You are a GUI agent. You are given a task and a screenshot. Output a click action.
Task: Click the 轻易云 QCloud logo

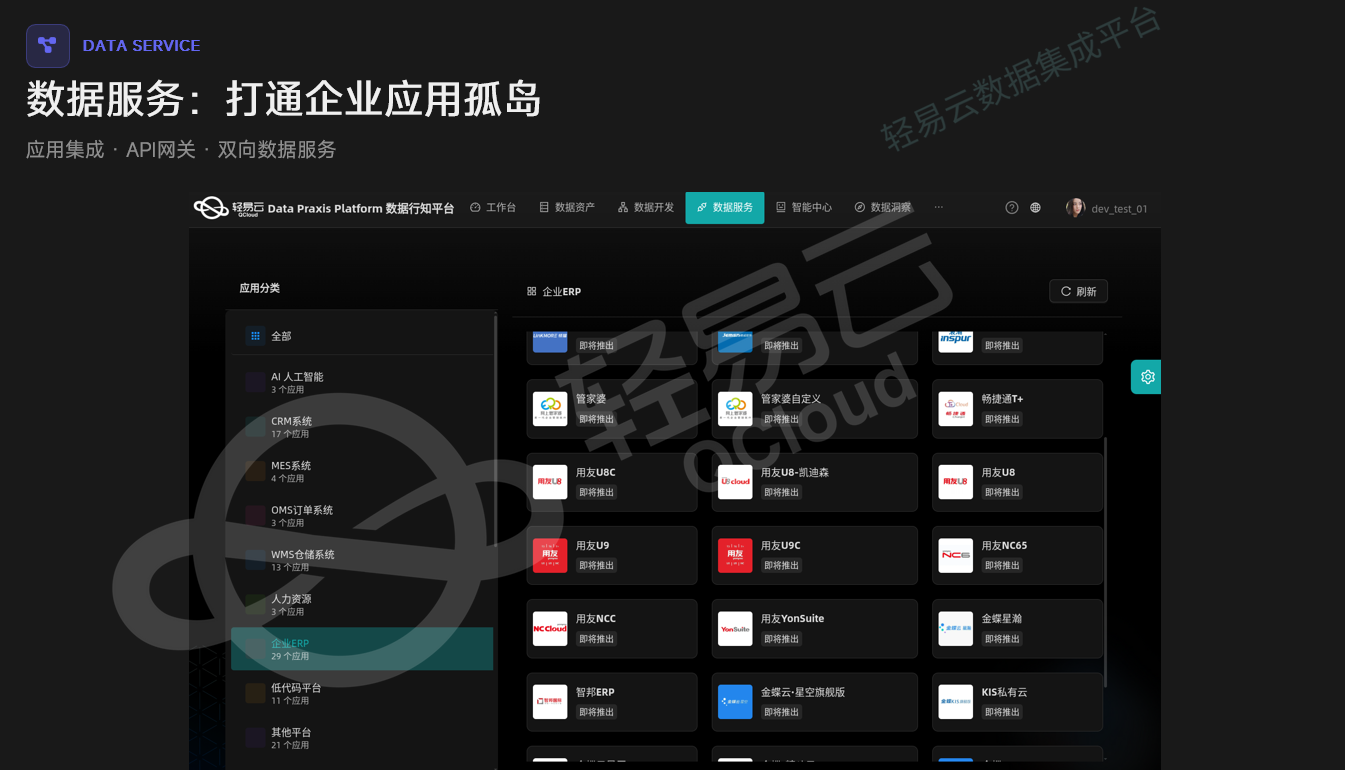coord(228,208)
